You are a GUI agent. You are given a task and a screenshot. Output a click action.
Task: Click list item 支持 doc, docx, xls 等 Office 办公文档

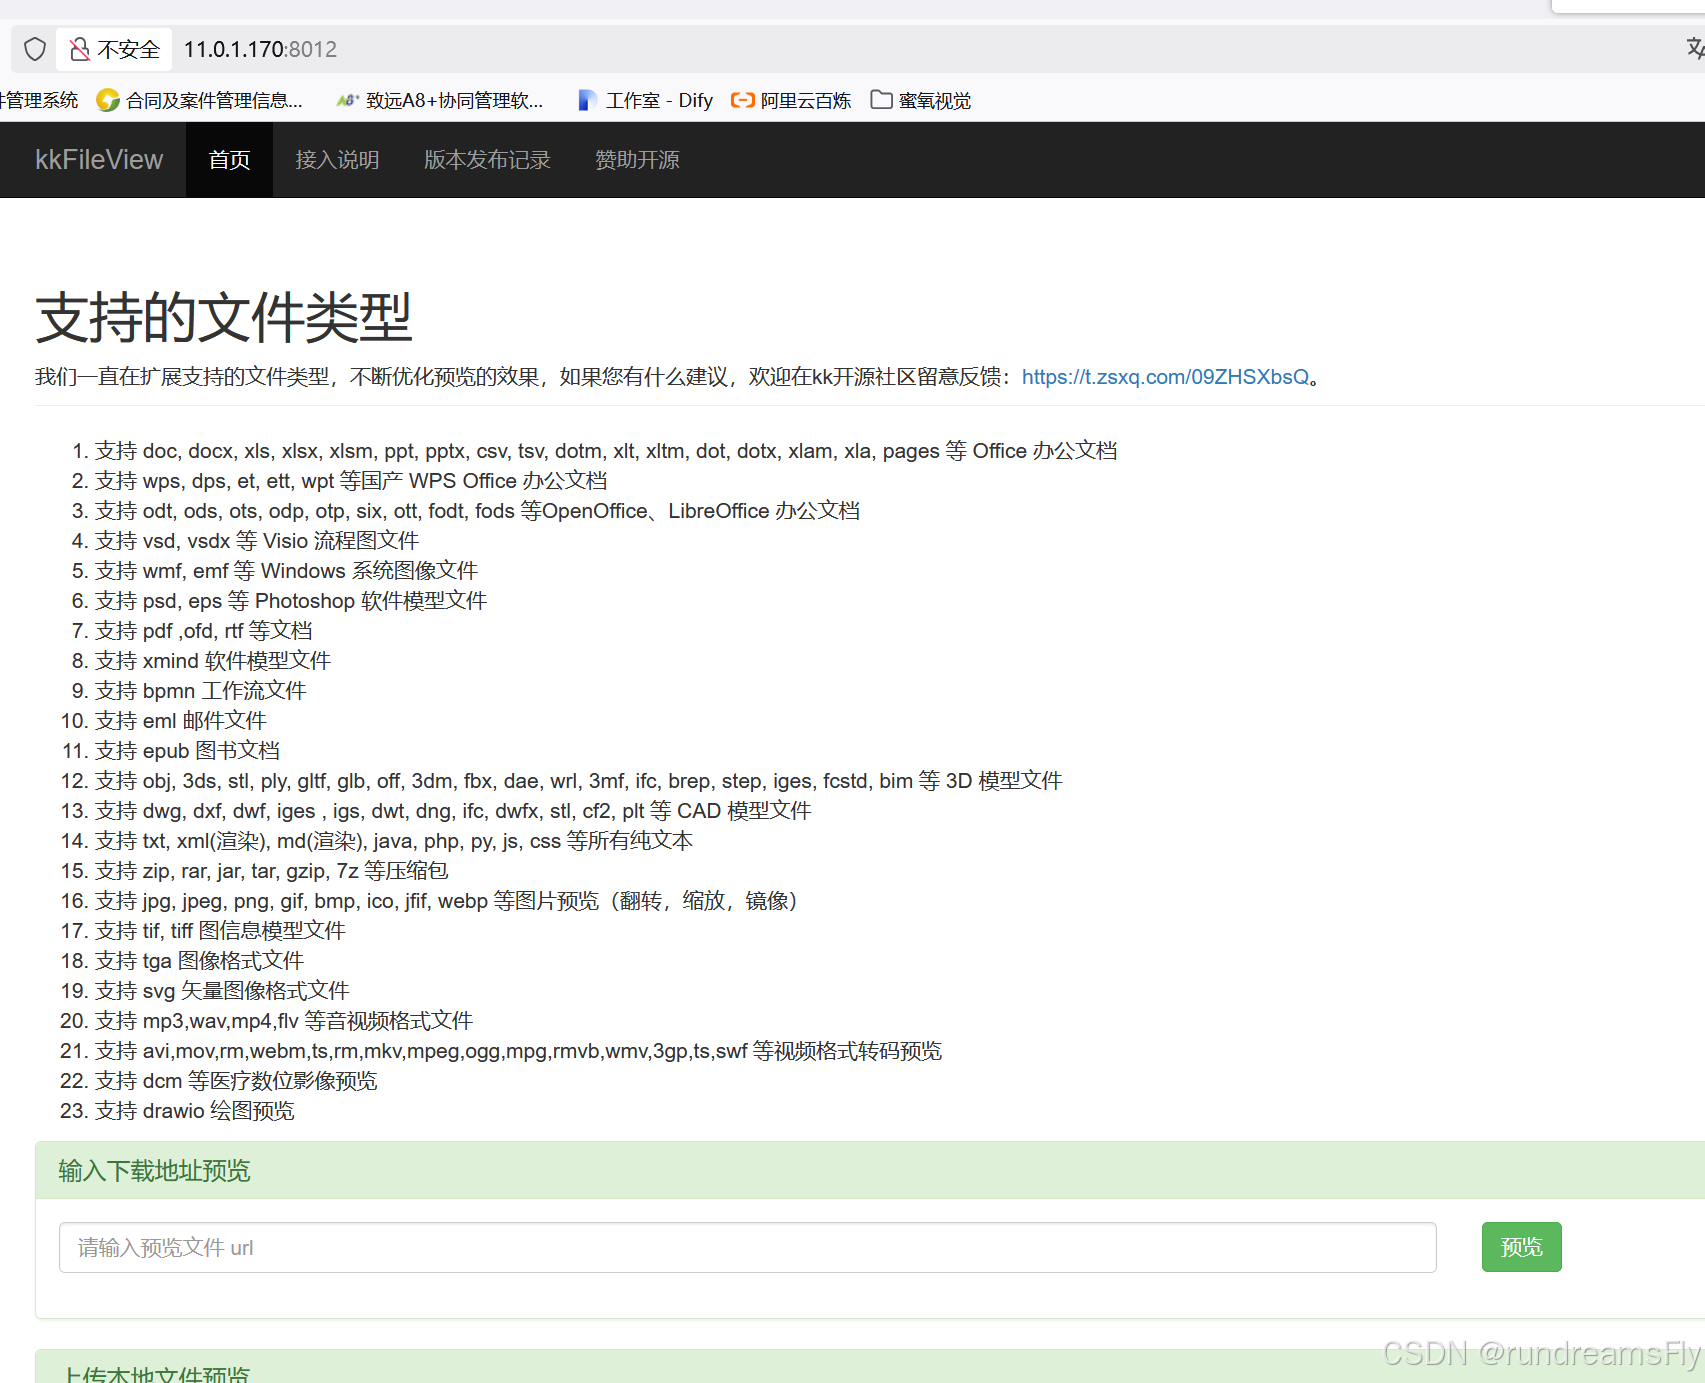tap(606, 451)
